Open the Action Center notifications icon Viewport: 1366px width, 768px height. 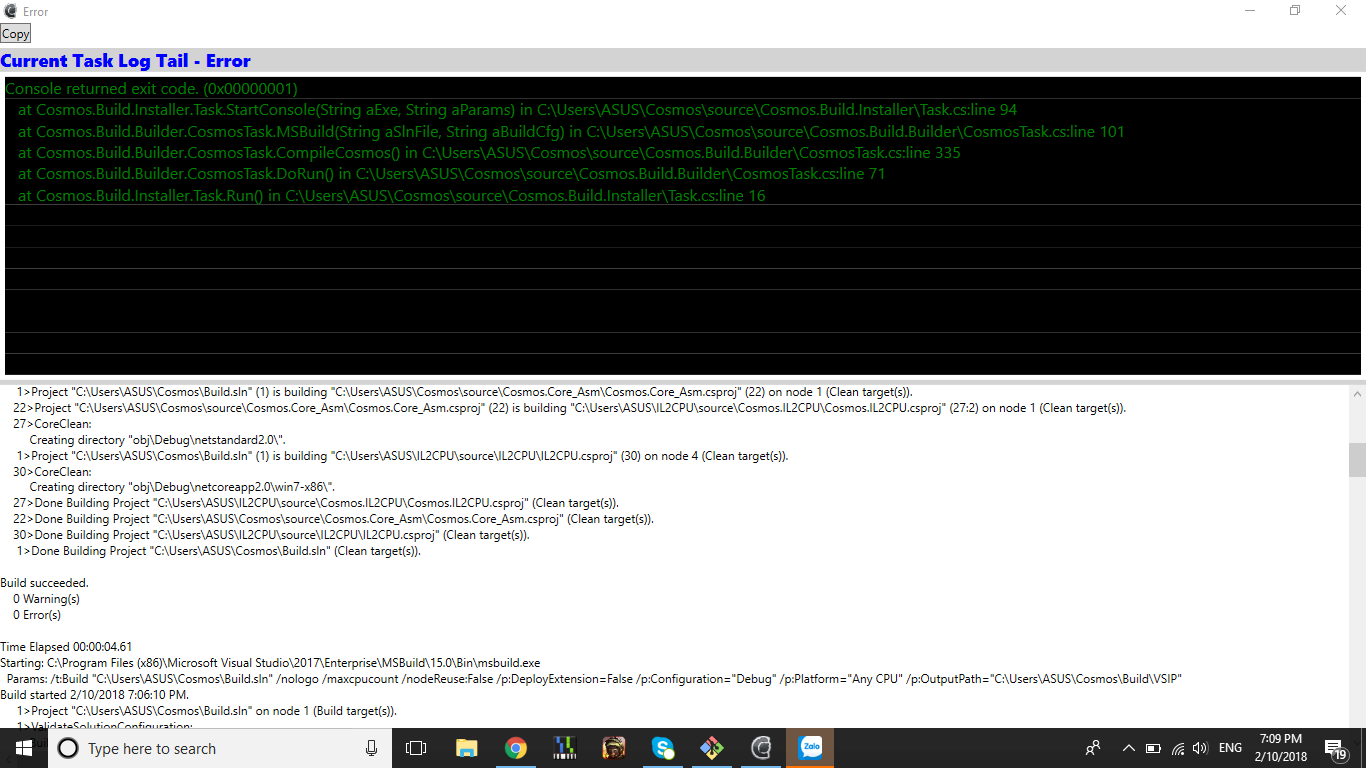point(1336,748)
